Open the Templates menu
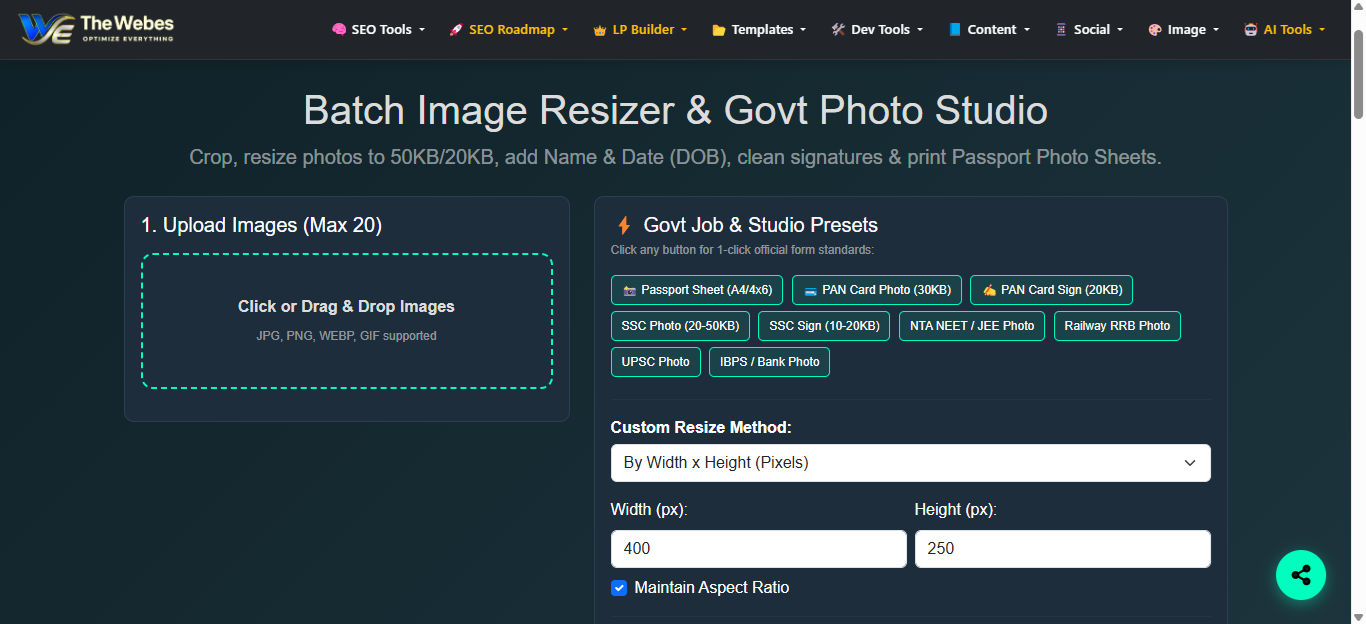This screenshot has height=624, width=1366. tap(759, 30)
